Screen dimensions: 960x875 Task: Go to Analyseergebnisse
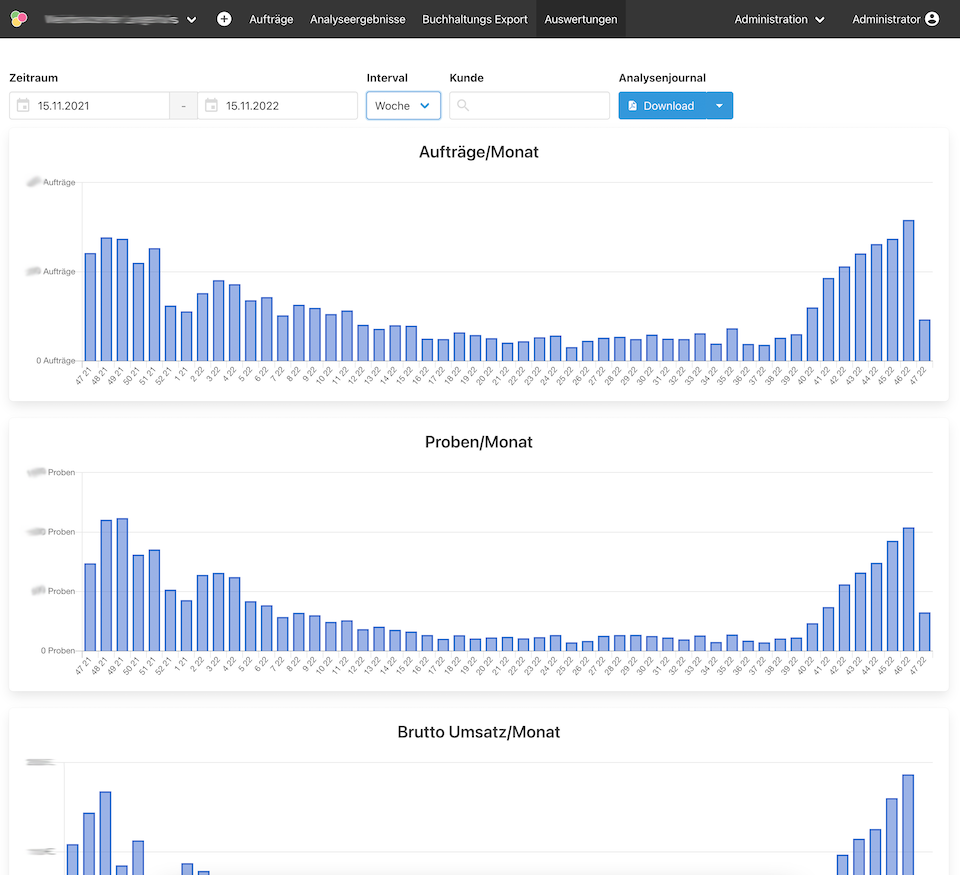(x=358, y=20)
